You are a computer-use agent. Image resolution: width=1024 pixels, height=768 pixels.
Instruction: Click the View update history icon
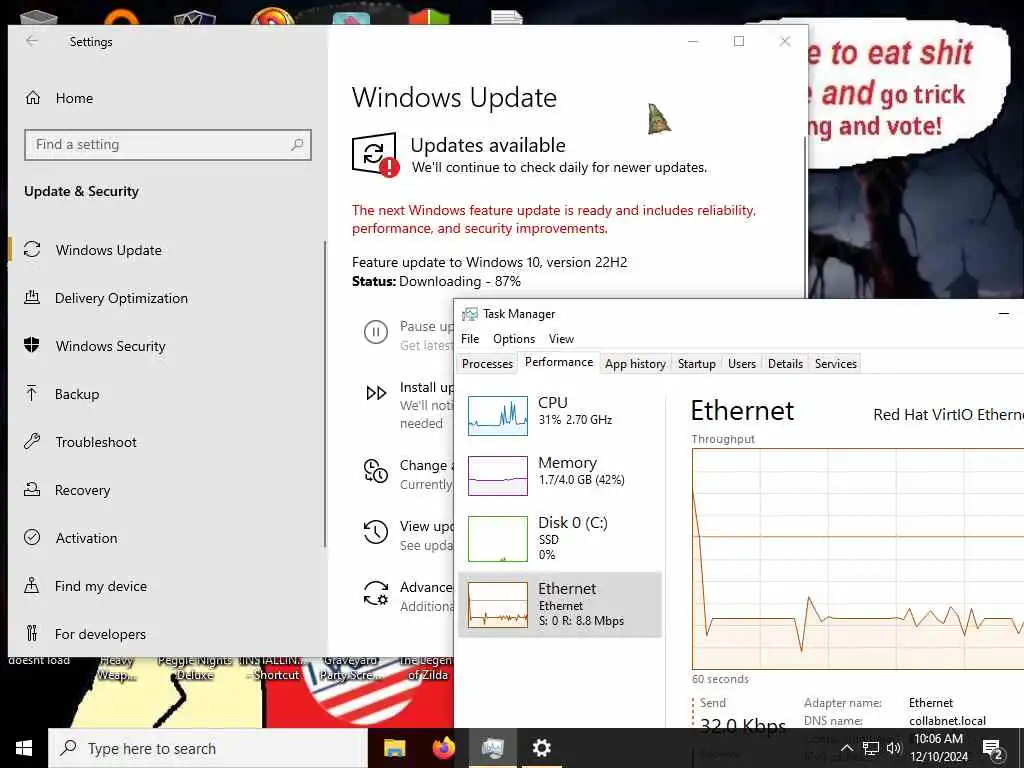(376, 532)
